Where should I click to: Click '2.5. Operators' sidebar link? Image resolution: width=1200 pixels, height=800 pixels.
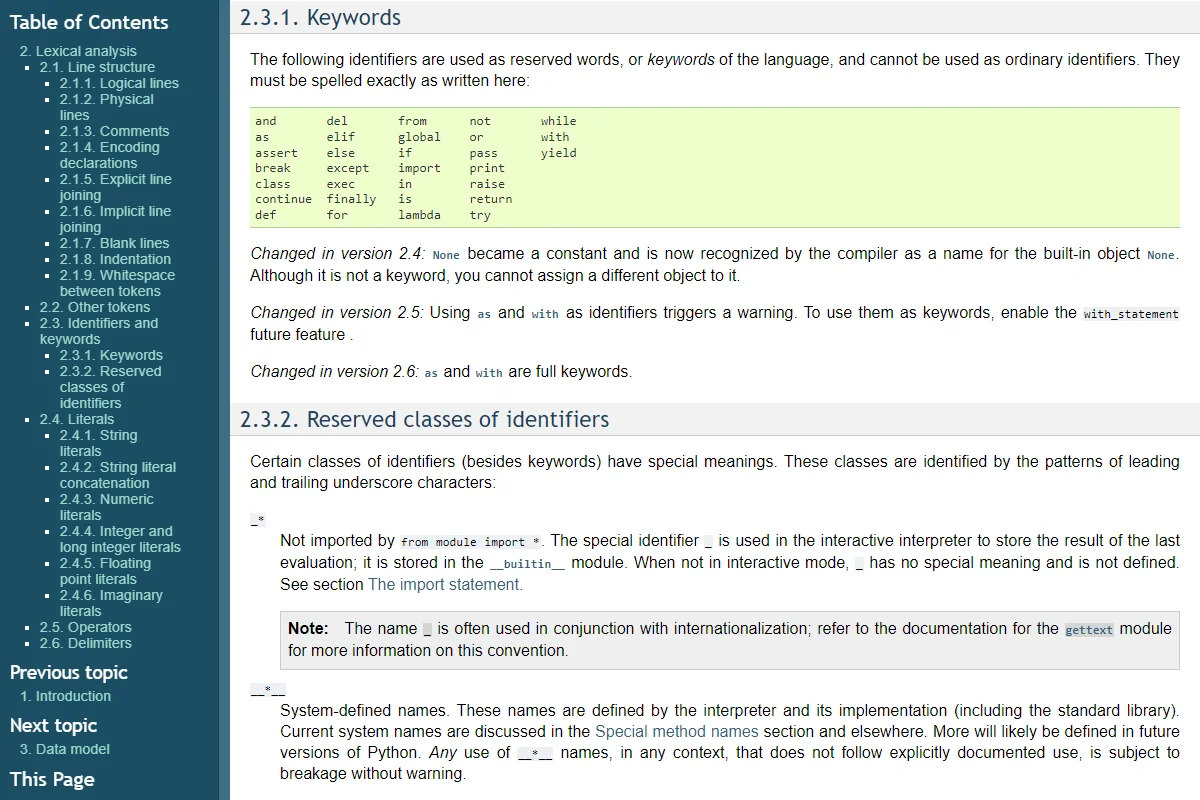86,627
